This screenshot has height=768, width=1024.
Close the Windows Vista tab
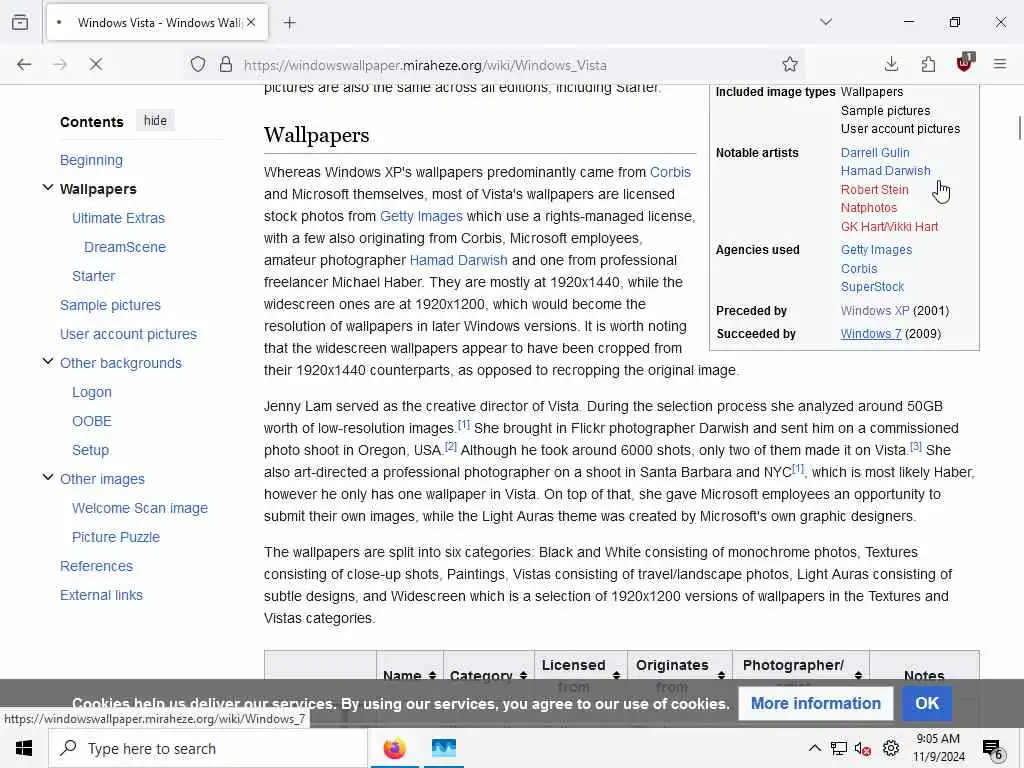[x=251, y=22]
